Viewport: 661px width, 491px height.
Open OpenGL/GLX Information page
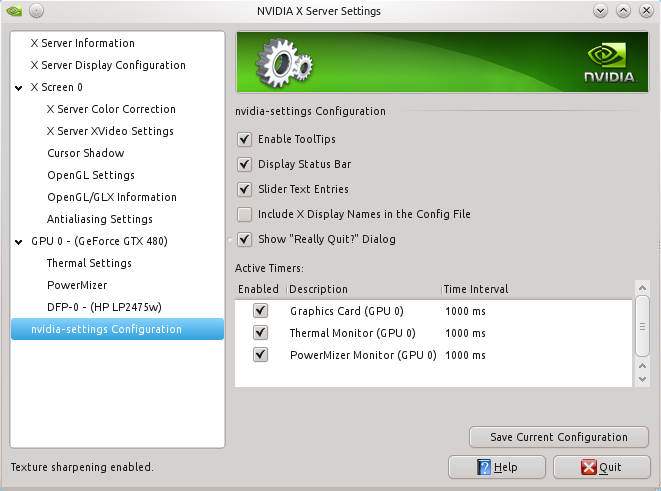coord(112,197)
